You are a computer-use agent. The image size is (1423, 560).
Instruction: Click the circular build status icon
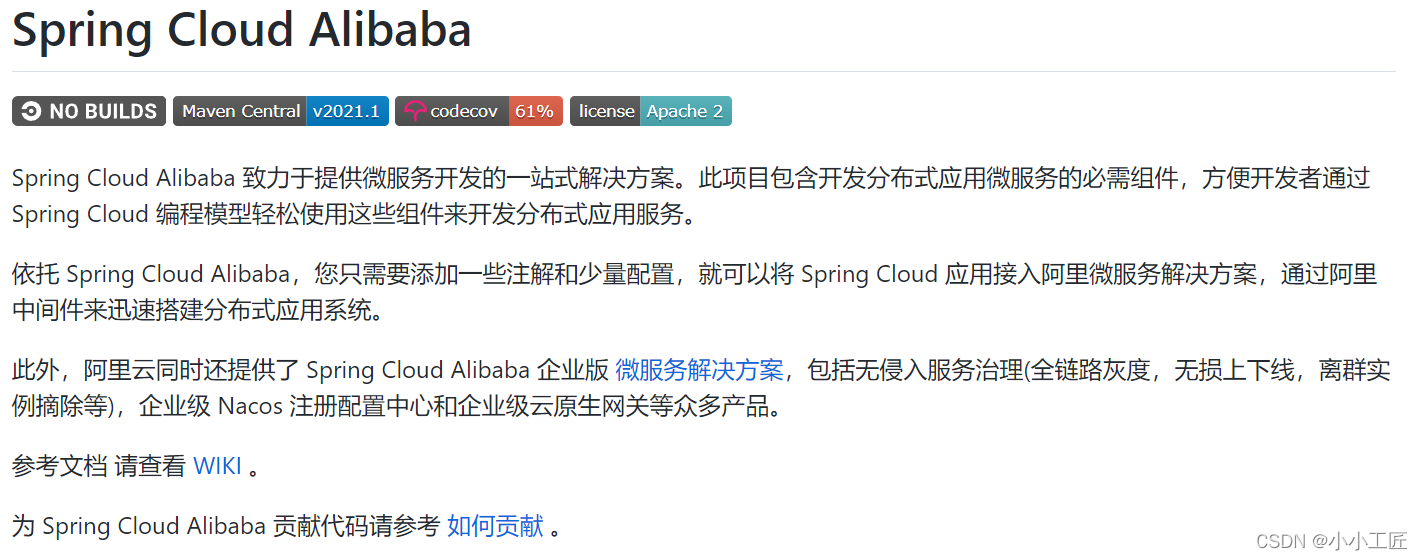tap(31, 111)
